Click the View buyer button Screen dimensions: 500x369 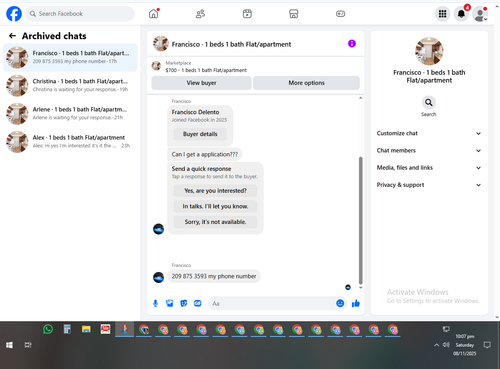click(201, 83)
